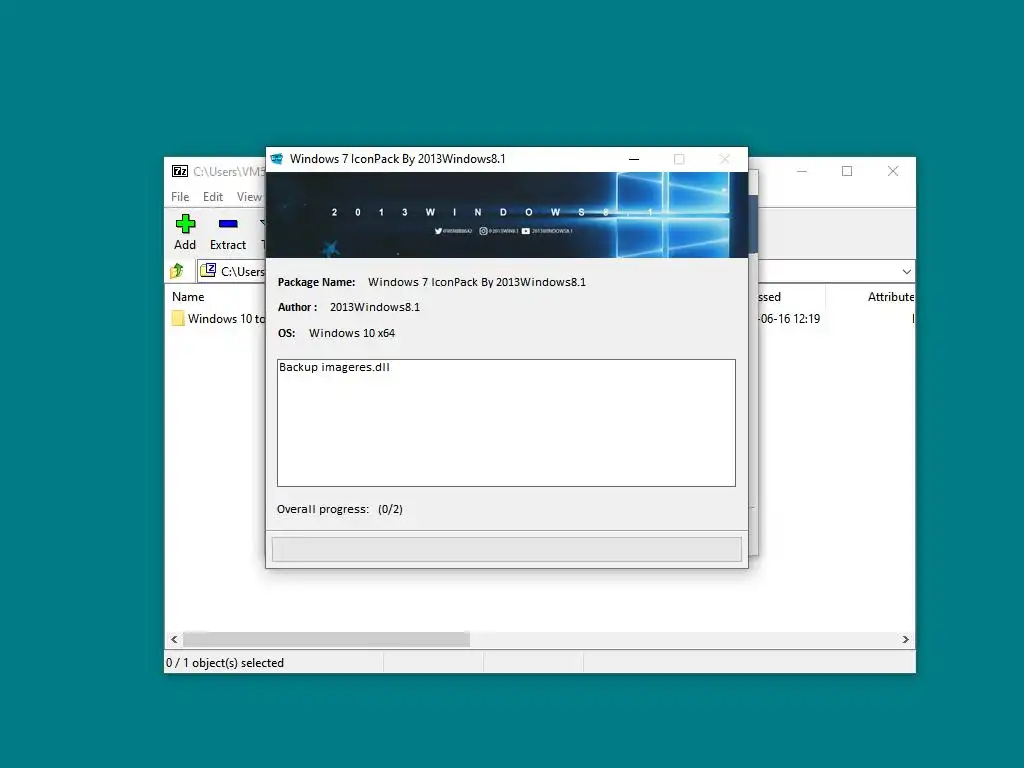Click the 'Windows 10 x64' OS value text

352,333
